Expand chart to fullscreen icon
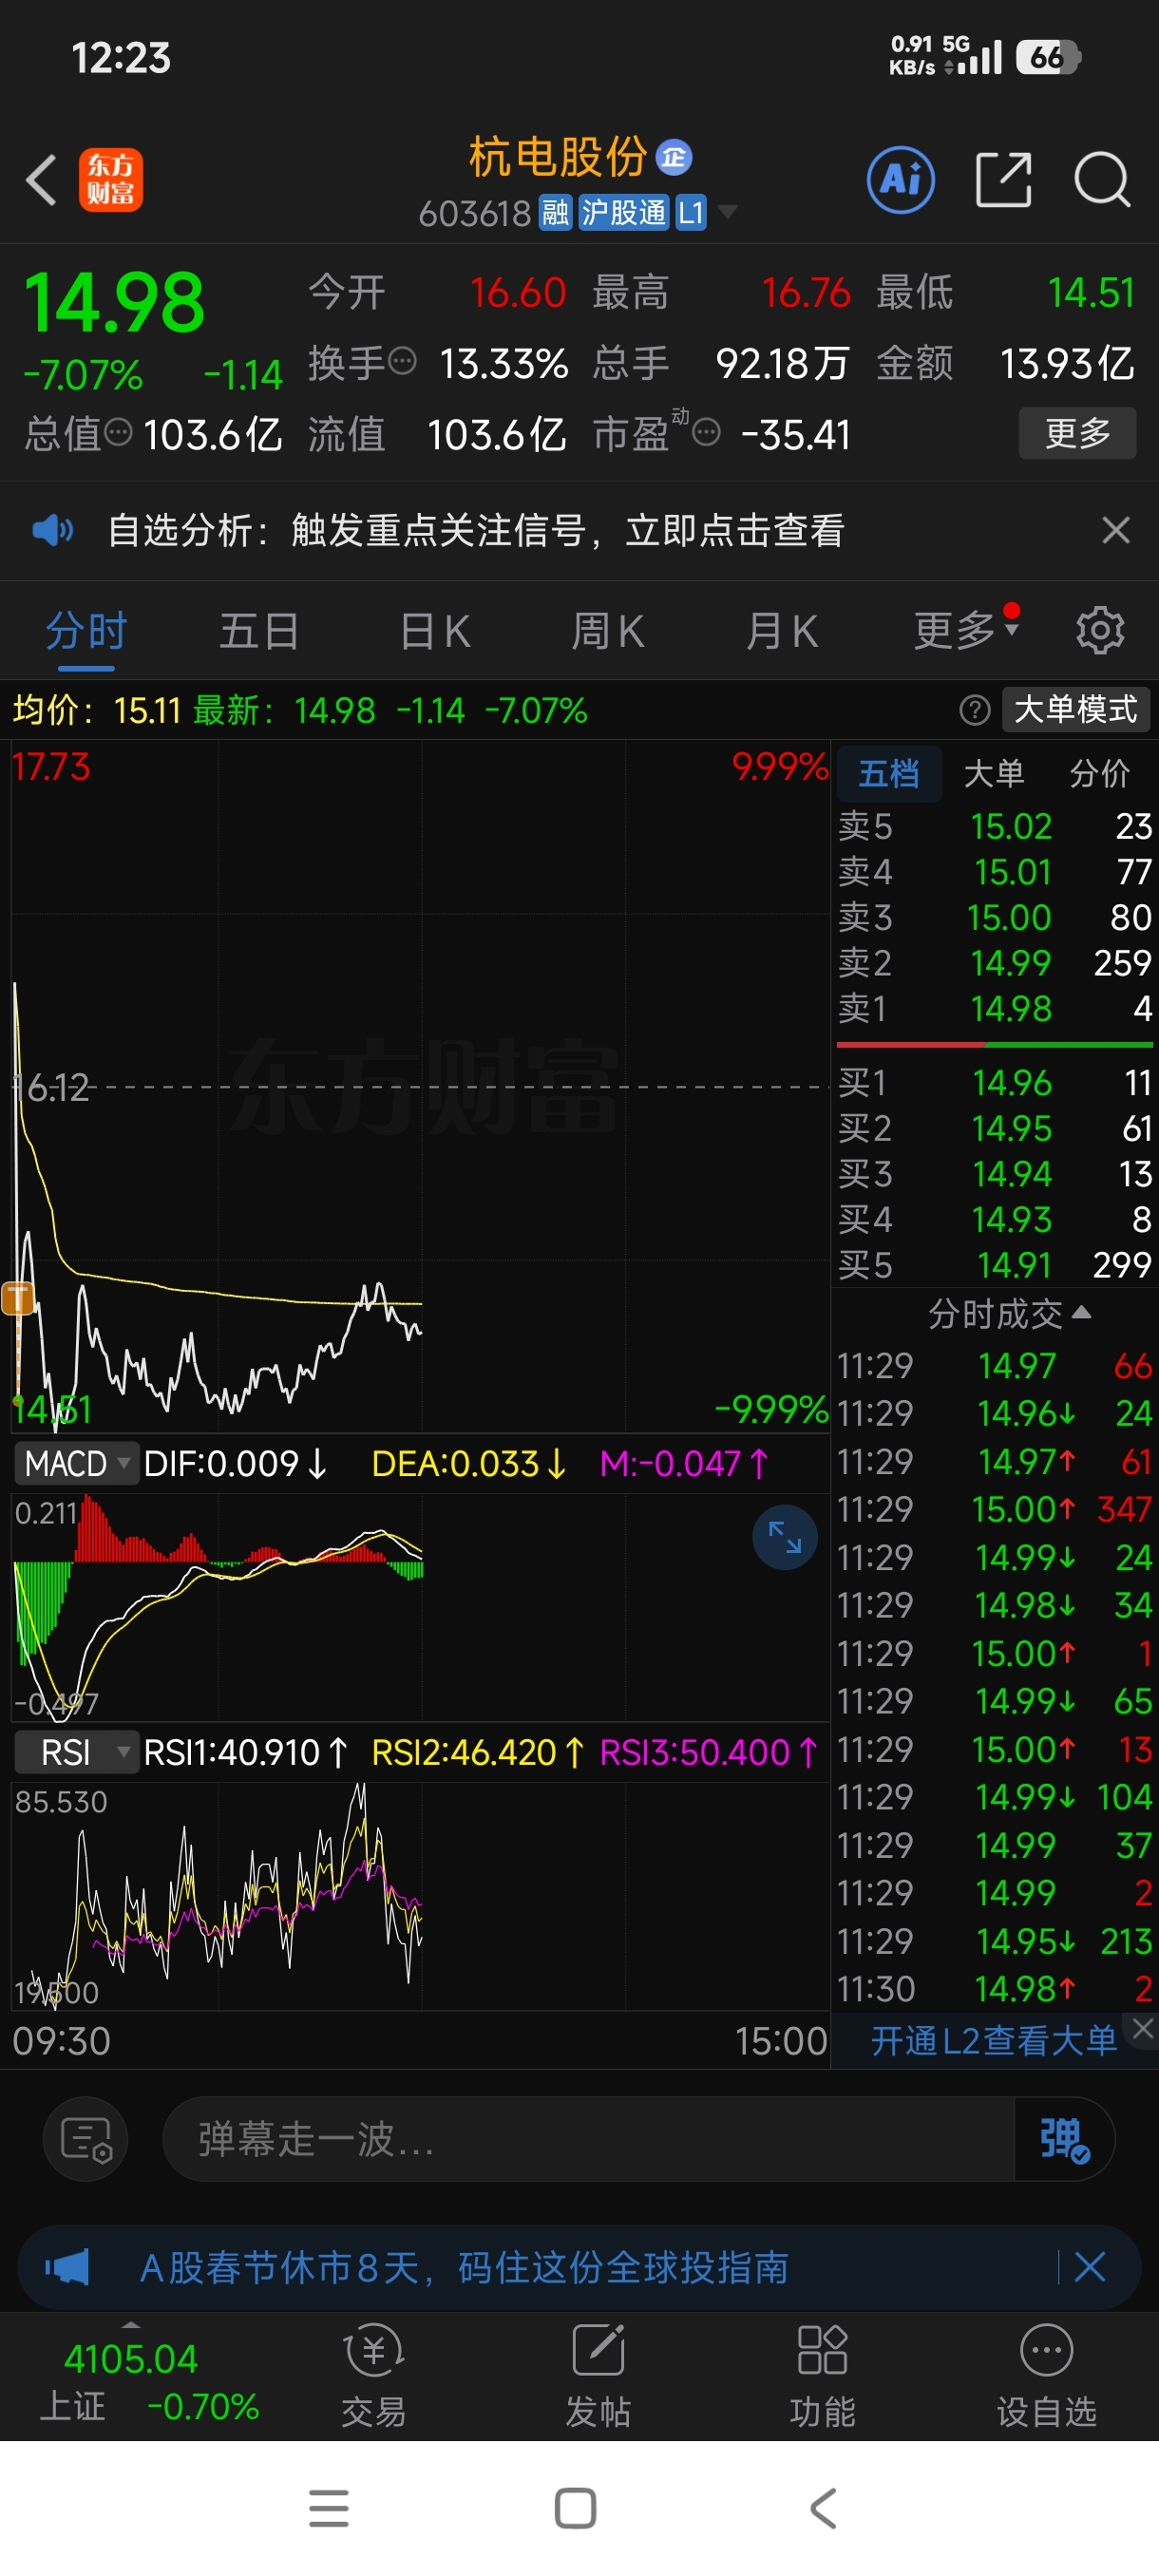The image size is (1159, 2576). click(x=785, y=1537)
